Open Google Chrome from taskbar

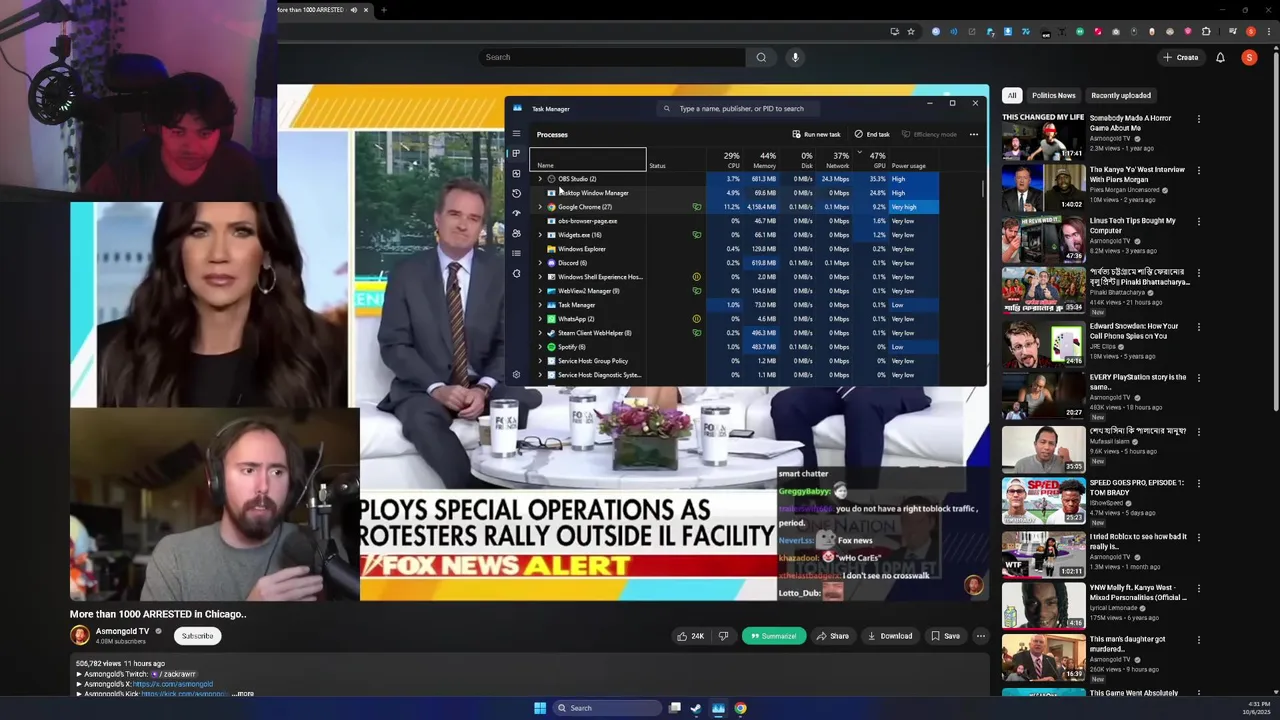740,708
